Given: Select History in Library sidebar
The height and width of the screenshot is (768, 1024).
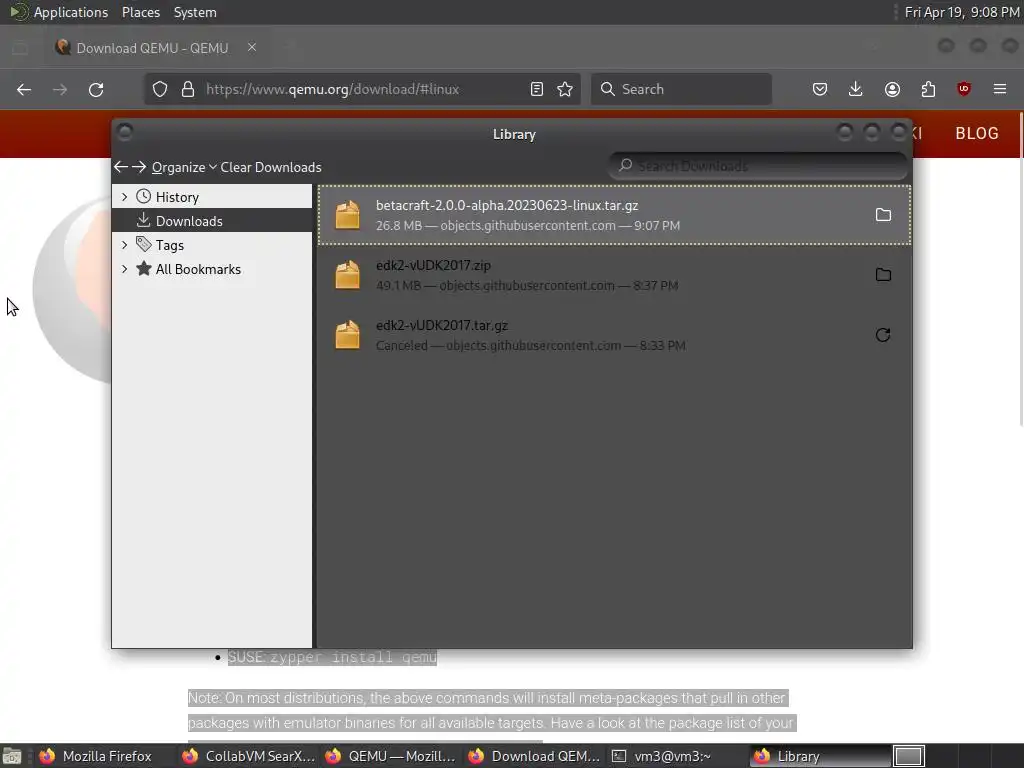Looking at the screenshot, I should (212, 197).
